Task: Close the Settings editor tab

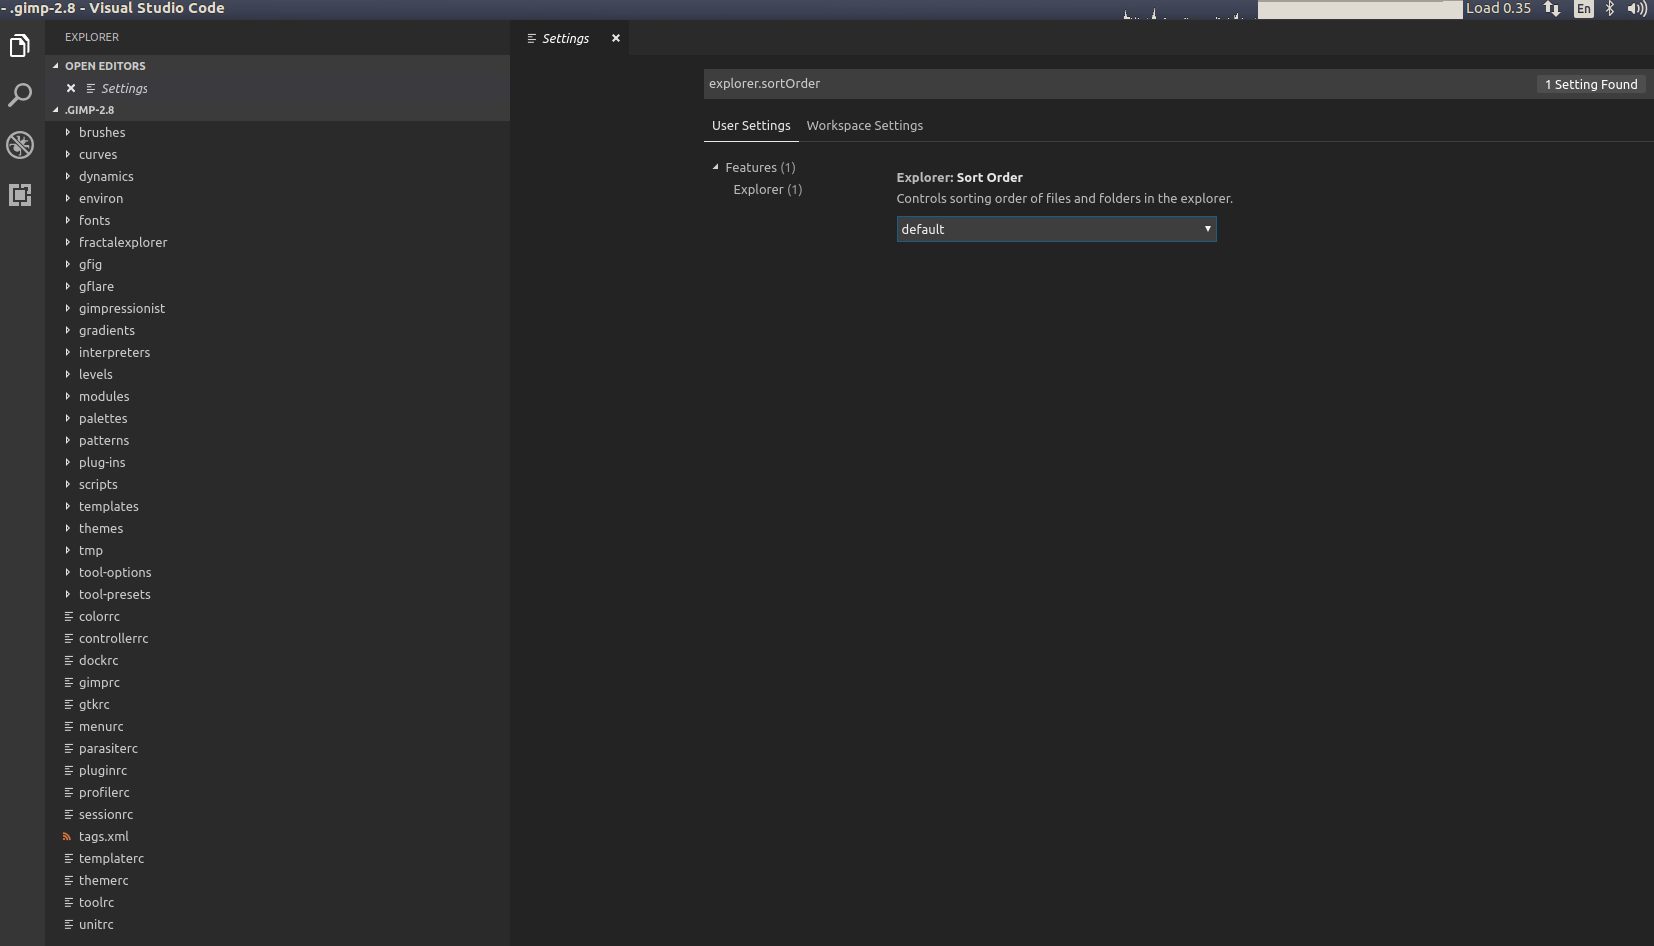Action: coord(616,38)
